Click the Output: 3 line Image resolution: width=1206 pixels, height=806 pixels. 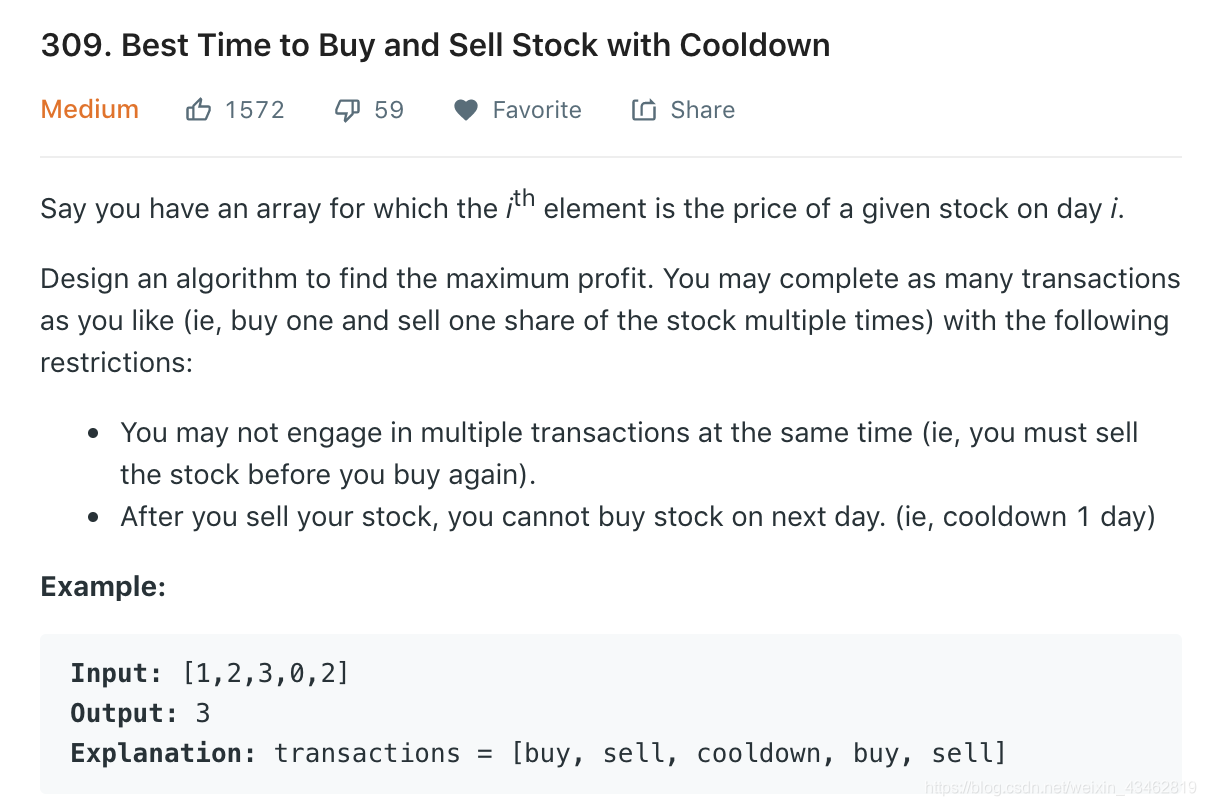140,713
